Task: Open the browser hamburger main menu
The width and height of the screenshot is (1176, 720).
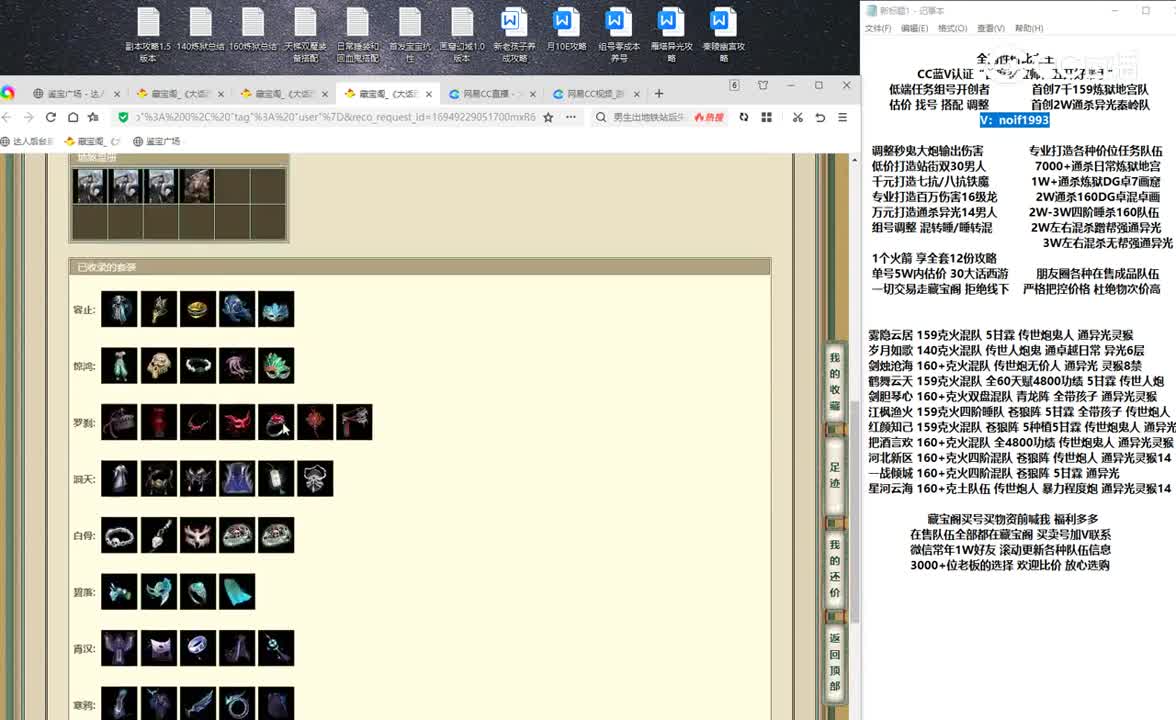Action: [842, 117]
